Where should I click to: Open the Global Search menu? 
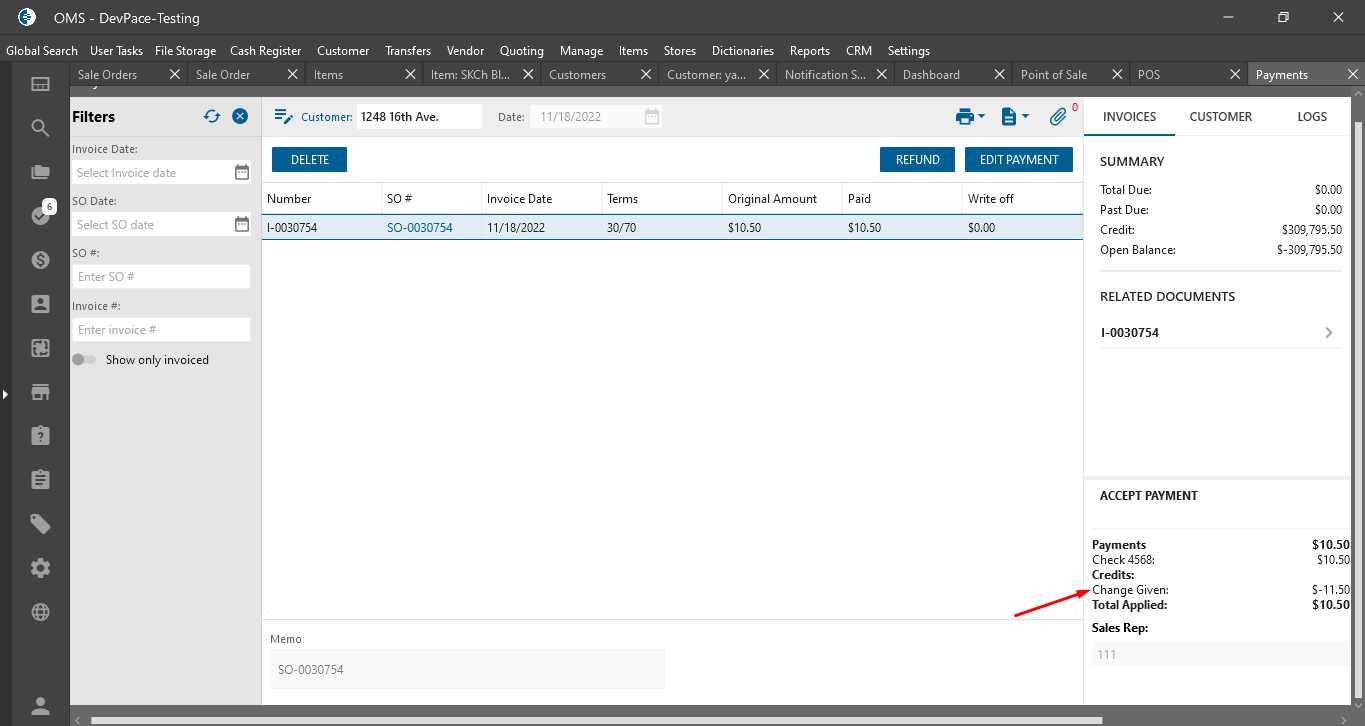42,50
